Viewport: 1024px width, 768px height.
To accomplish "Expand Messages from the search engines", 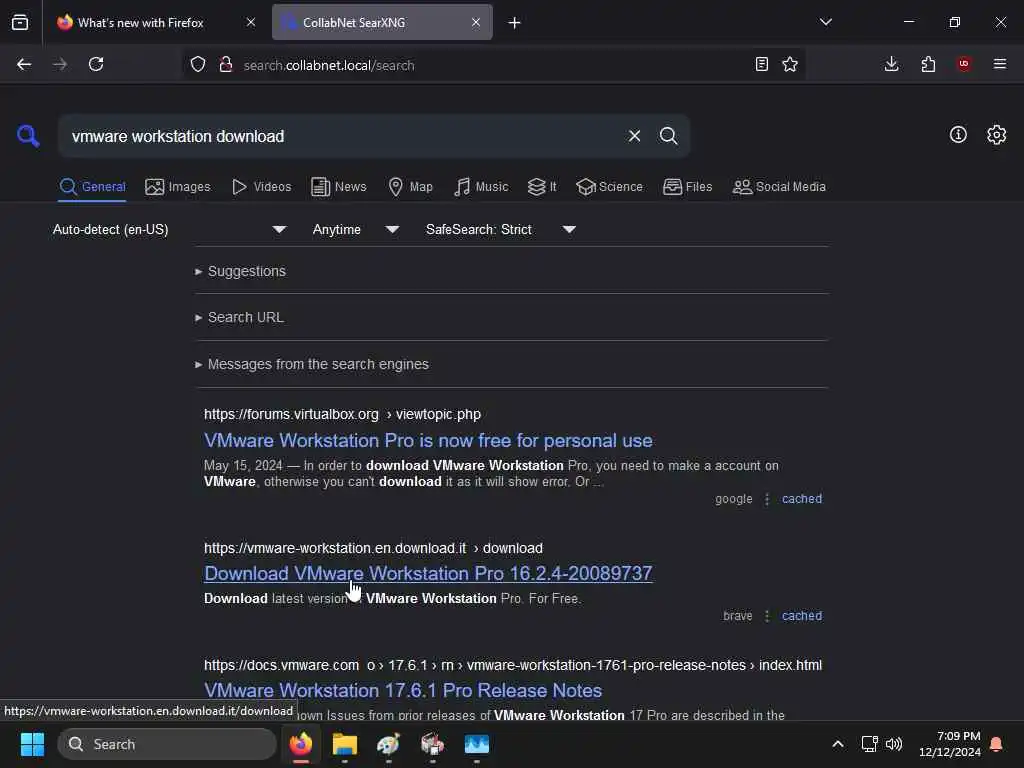I will click(312, 364).
